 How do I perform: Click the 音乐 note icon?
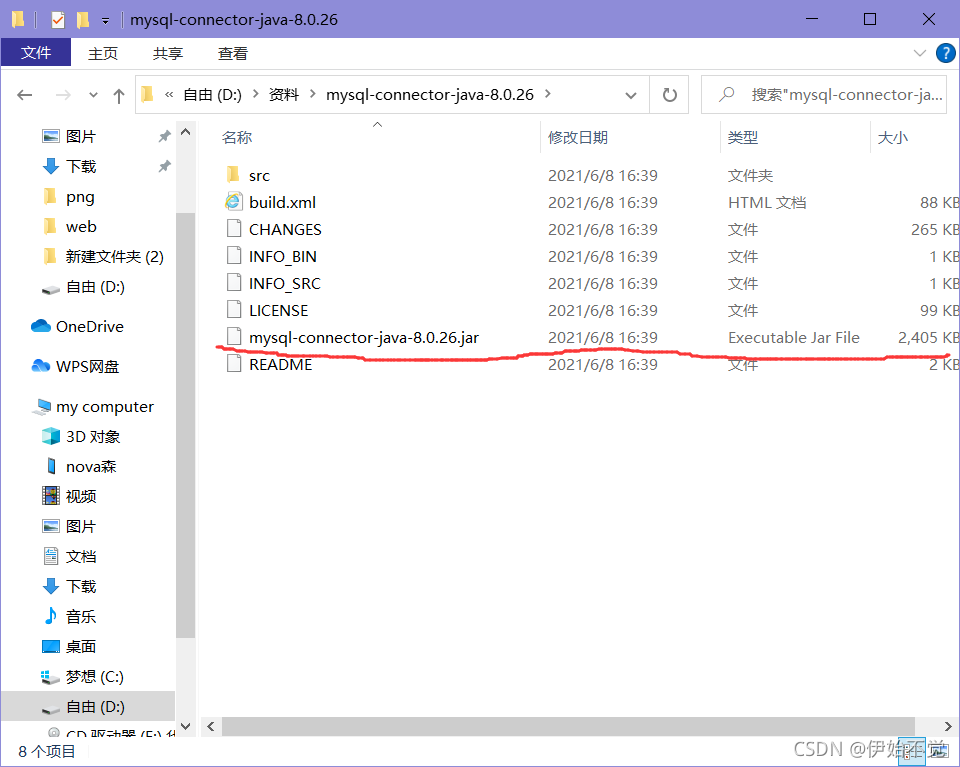point(51,616)
